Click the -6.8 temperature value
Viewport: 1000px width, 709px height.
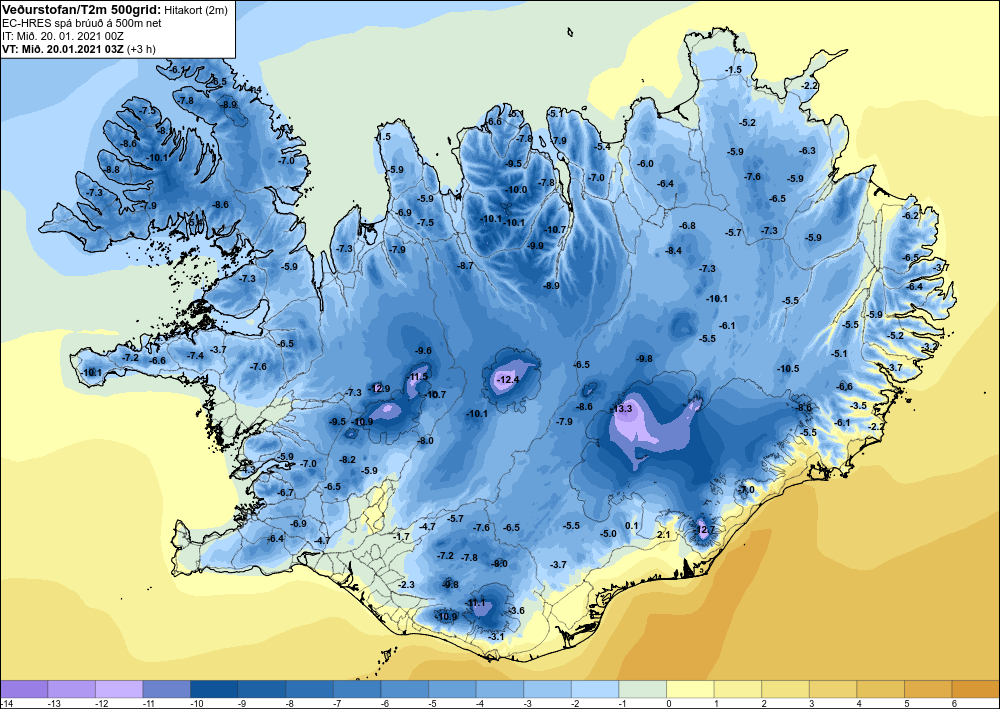pyautogui.click(x=688, y=226)
